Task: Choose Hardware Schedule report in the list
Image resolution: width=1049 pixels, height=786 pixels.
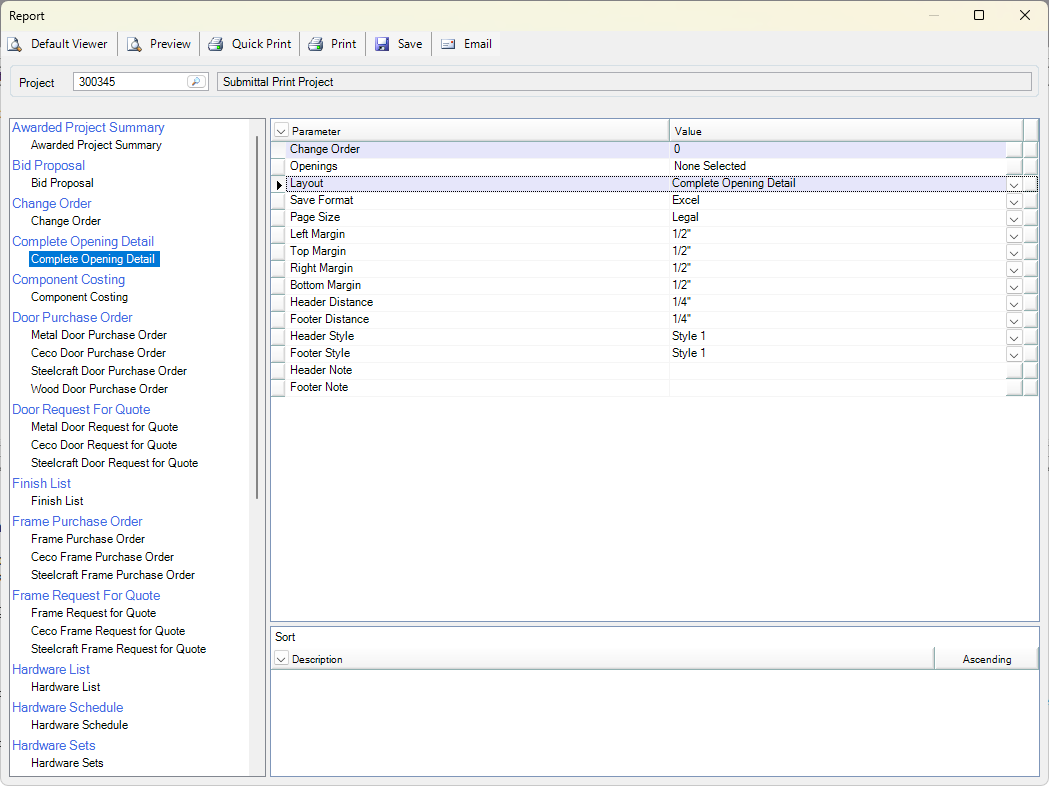Action: point(79,725)
